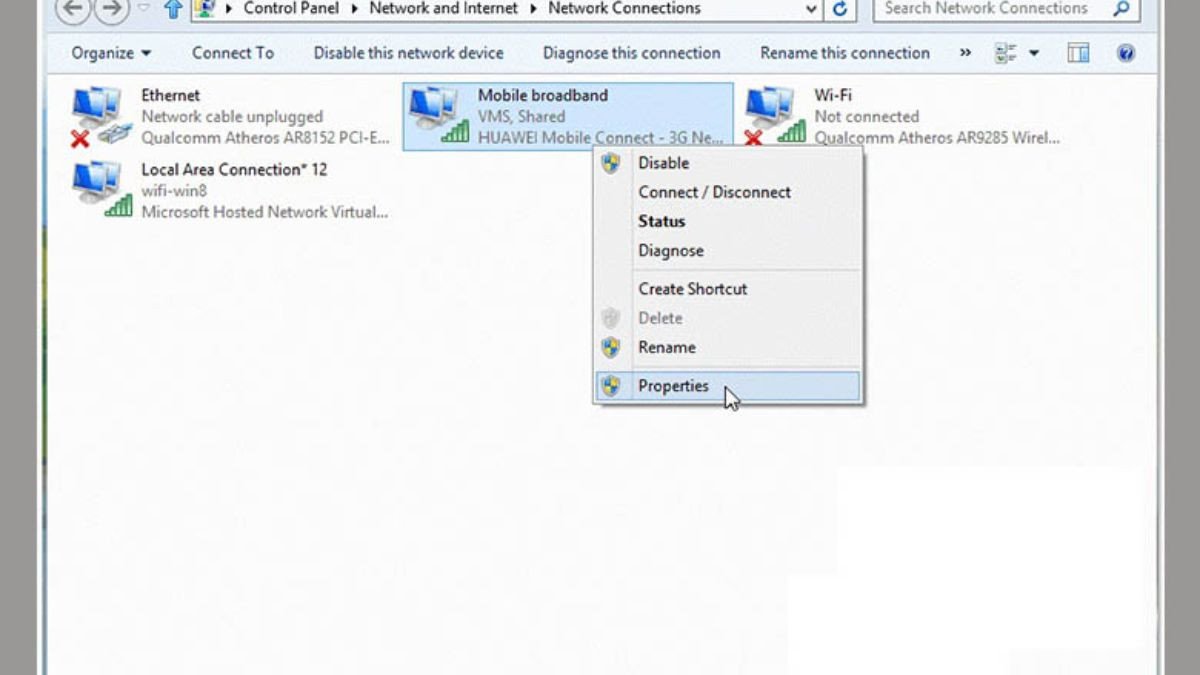The height and width of the screenshot is (675, 1200).
Task: Open Help using the help icon
Action: click(1126, 53)
